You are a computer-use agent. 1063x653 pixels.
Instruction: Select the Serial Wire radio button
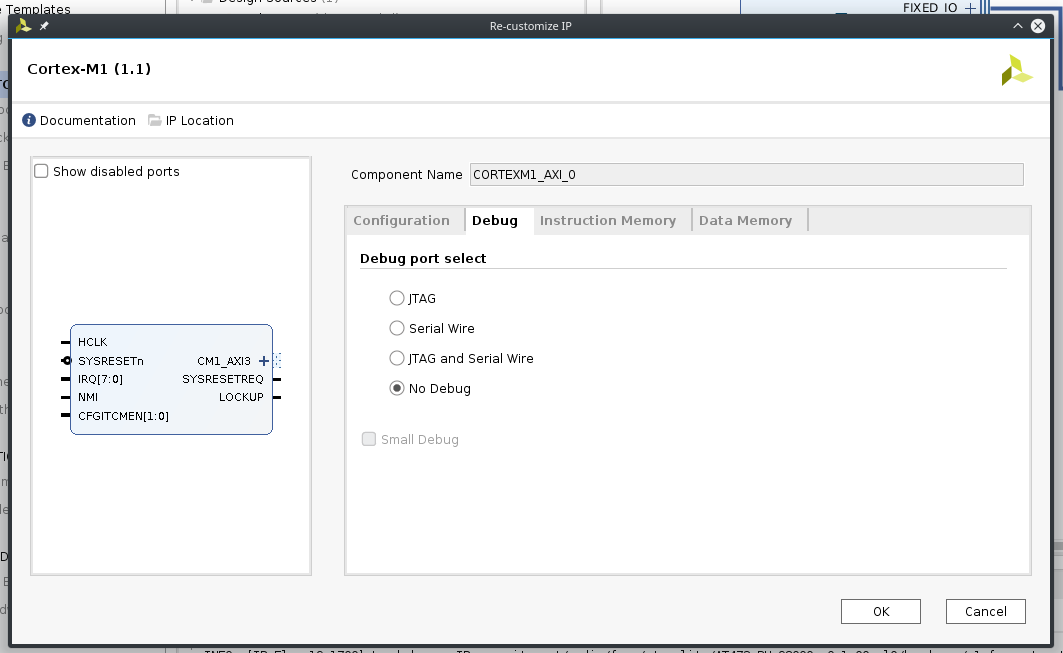(397, 328)
